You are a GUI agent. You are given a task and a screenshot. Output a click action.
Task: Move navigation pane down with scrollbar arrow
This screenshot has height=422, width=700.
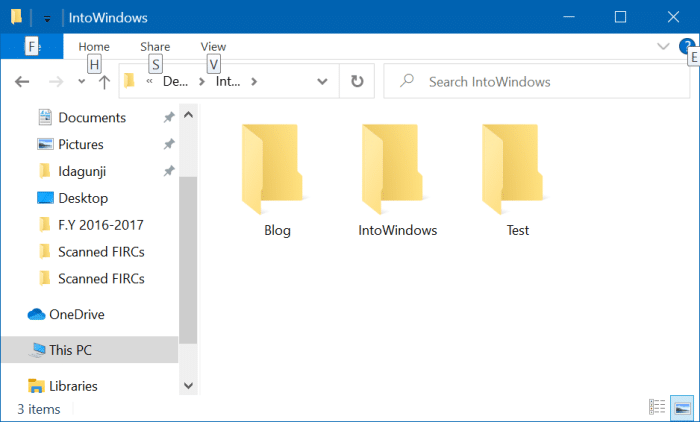(188, 385)
